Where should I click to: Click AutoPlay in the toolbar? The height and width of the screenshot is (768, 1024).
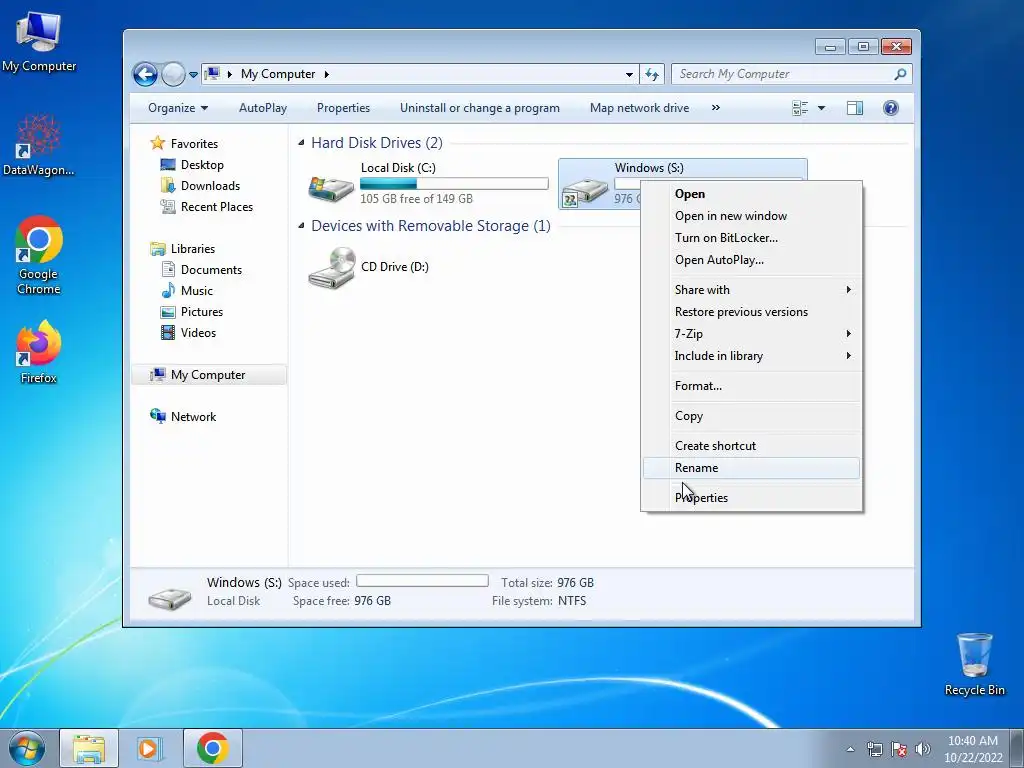tap(263, 108)
